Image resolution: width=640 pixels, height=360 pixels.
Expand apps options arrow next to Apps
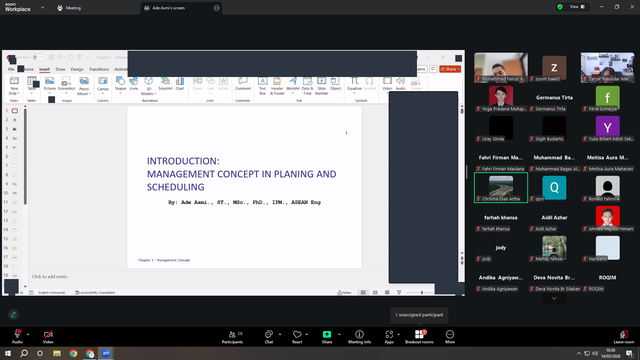point(398,334)
